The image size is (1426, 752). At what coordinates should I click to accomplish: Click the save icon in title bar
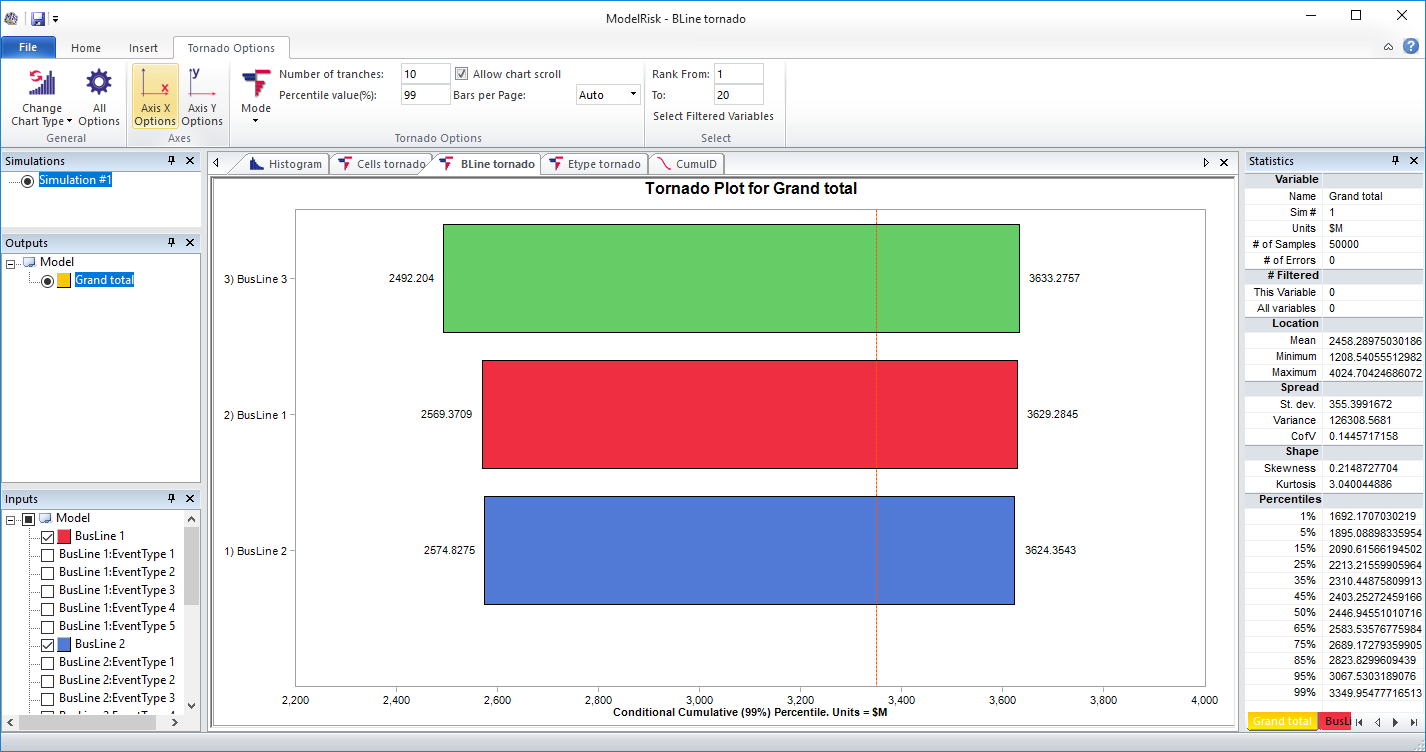coord(38,18)
